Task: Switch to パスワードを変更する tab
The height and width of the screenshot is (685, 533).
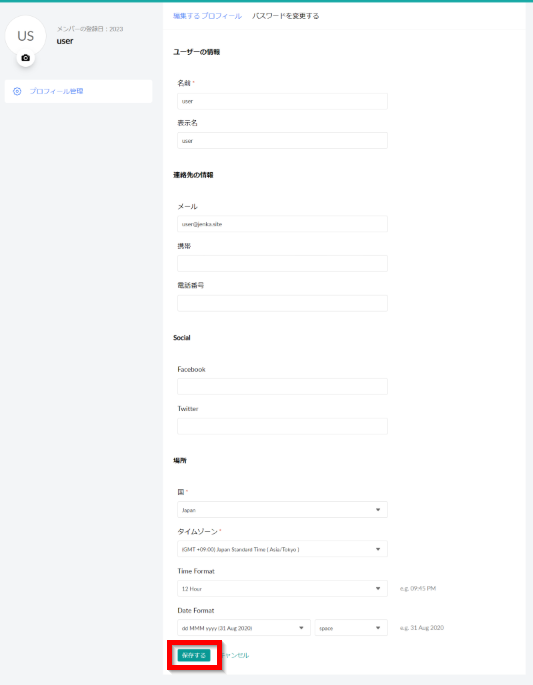Action: (x=285, y=16)
